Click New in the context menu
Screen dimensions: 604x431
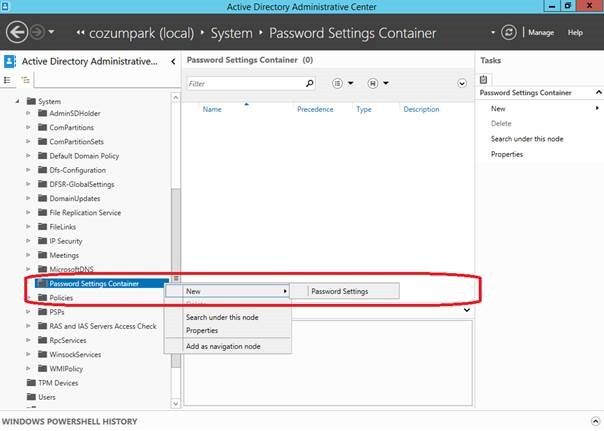pyautogui.click(x=227, y=291)
